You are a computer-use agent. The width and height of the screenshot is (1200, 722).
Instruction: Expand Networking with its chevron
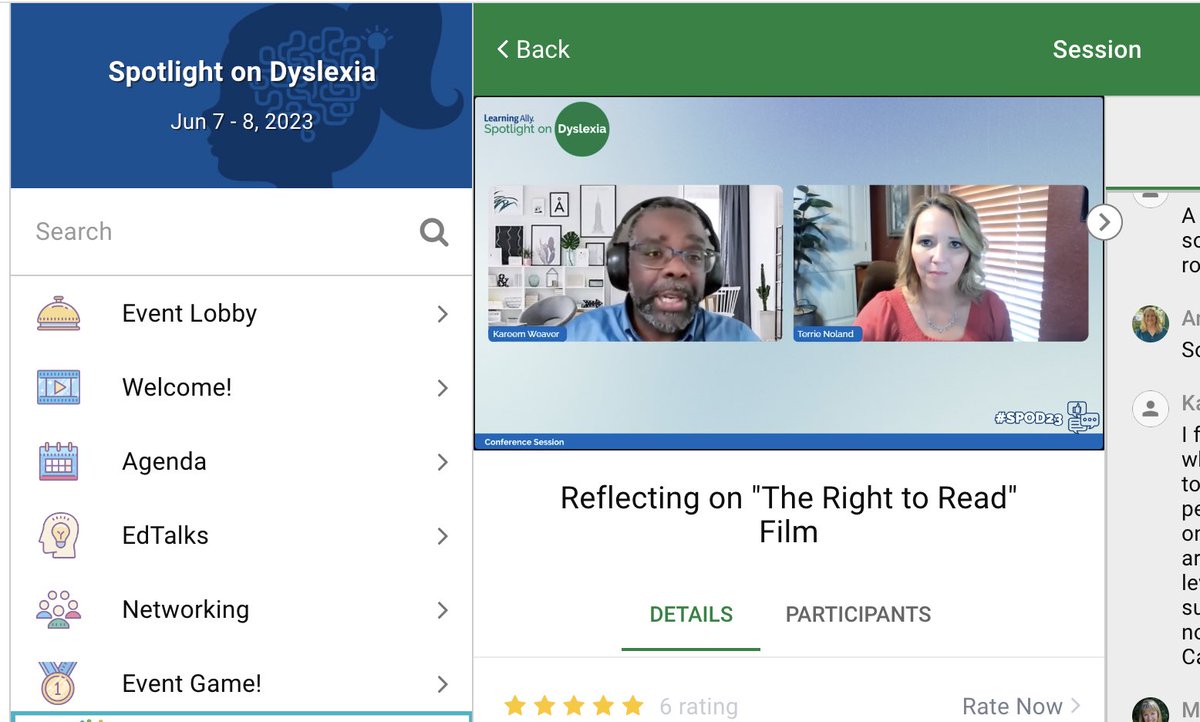pyautogui.click(x=442, y=610)
